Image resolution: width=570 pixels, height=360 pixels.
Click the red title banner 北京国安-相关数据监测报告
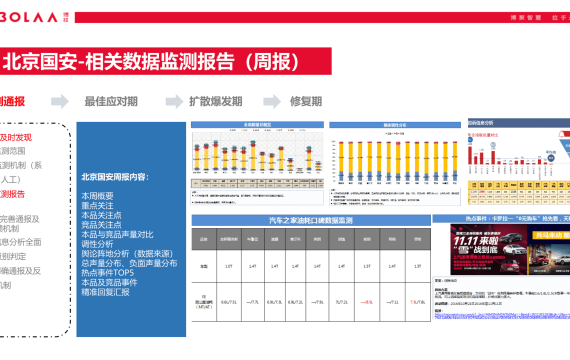[166, 61]
